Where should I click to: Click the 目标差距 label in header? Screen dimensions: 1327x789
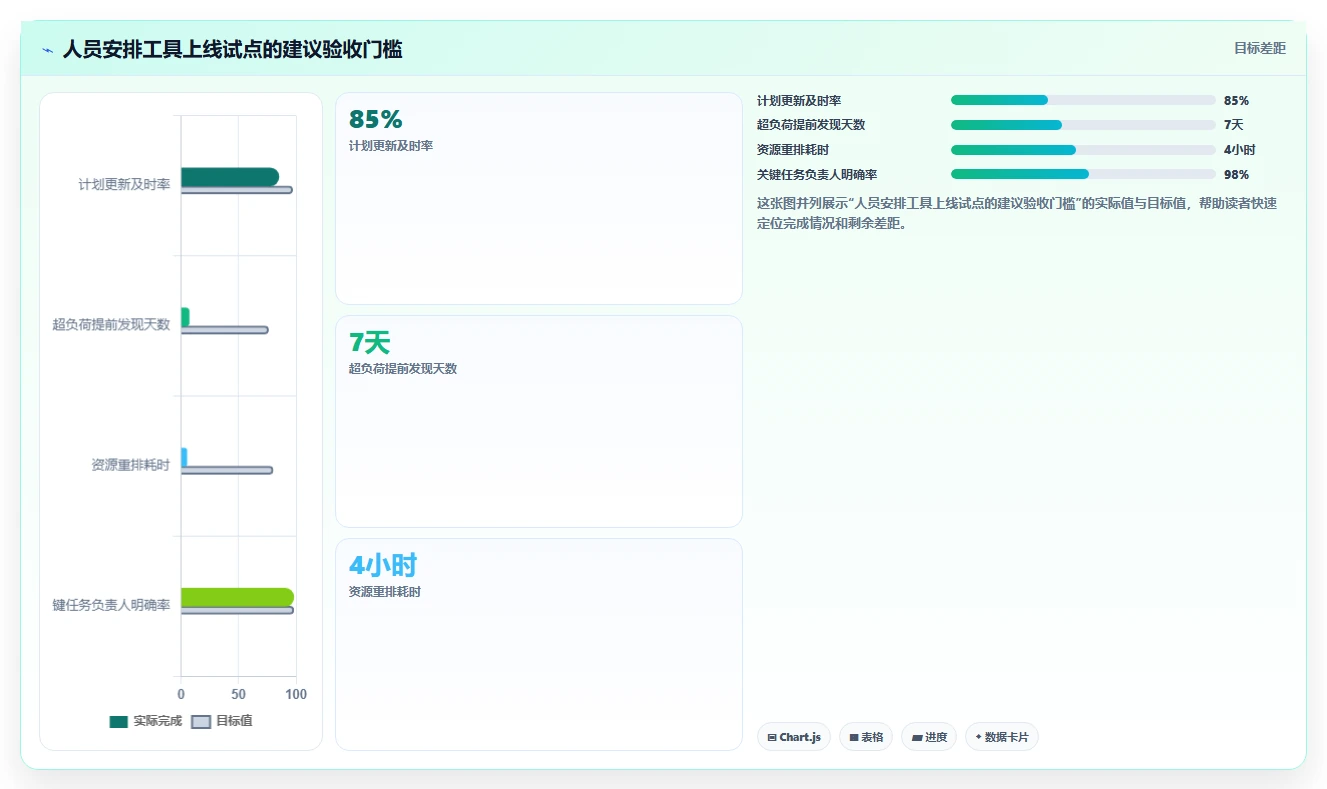(x=1259, y=48)
